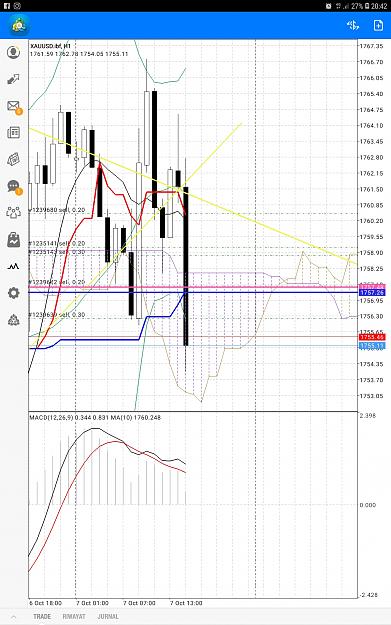Switch to the TRADE tab
The image size is (391, 625).
[42, 617]
